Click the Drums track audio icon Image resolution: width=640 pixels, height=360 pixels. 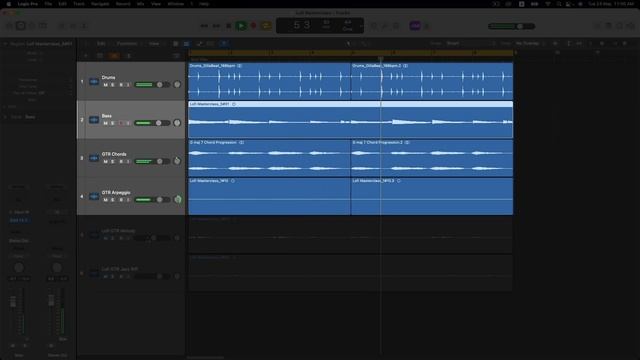pos(94,81)
